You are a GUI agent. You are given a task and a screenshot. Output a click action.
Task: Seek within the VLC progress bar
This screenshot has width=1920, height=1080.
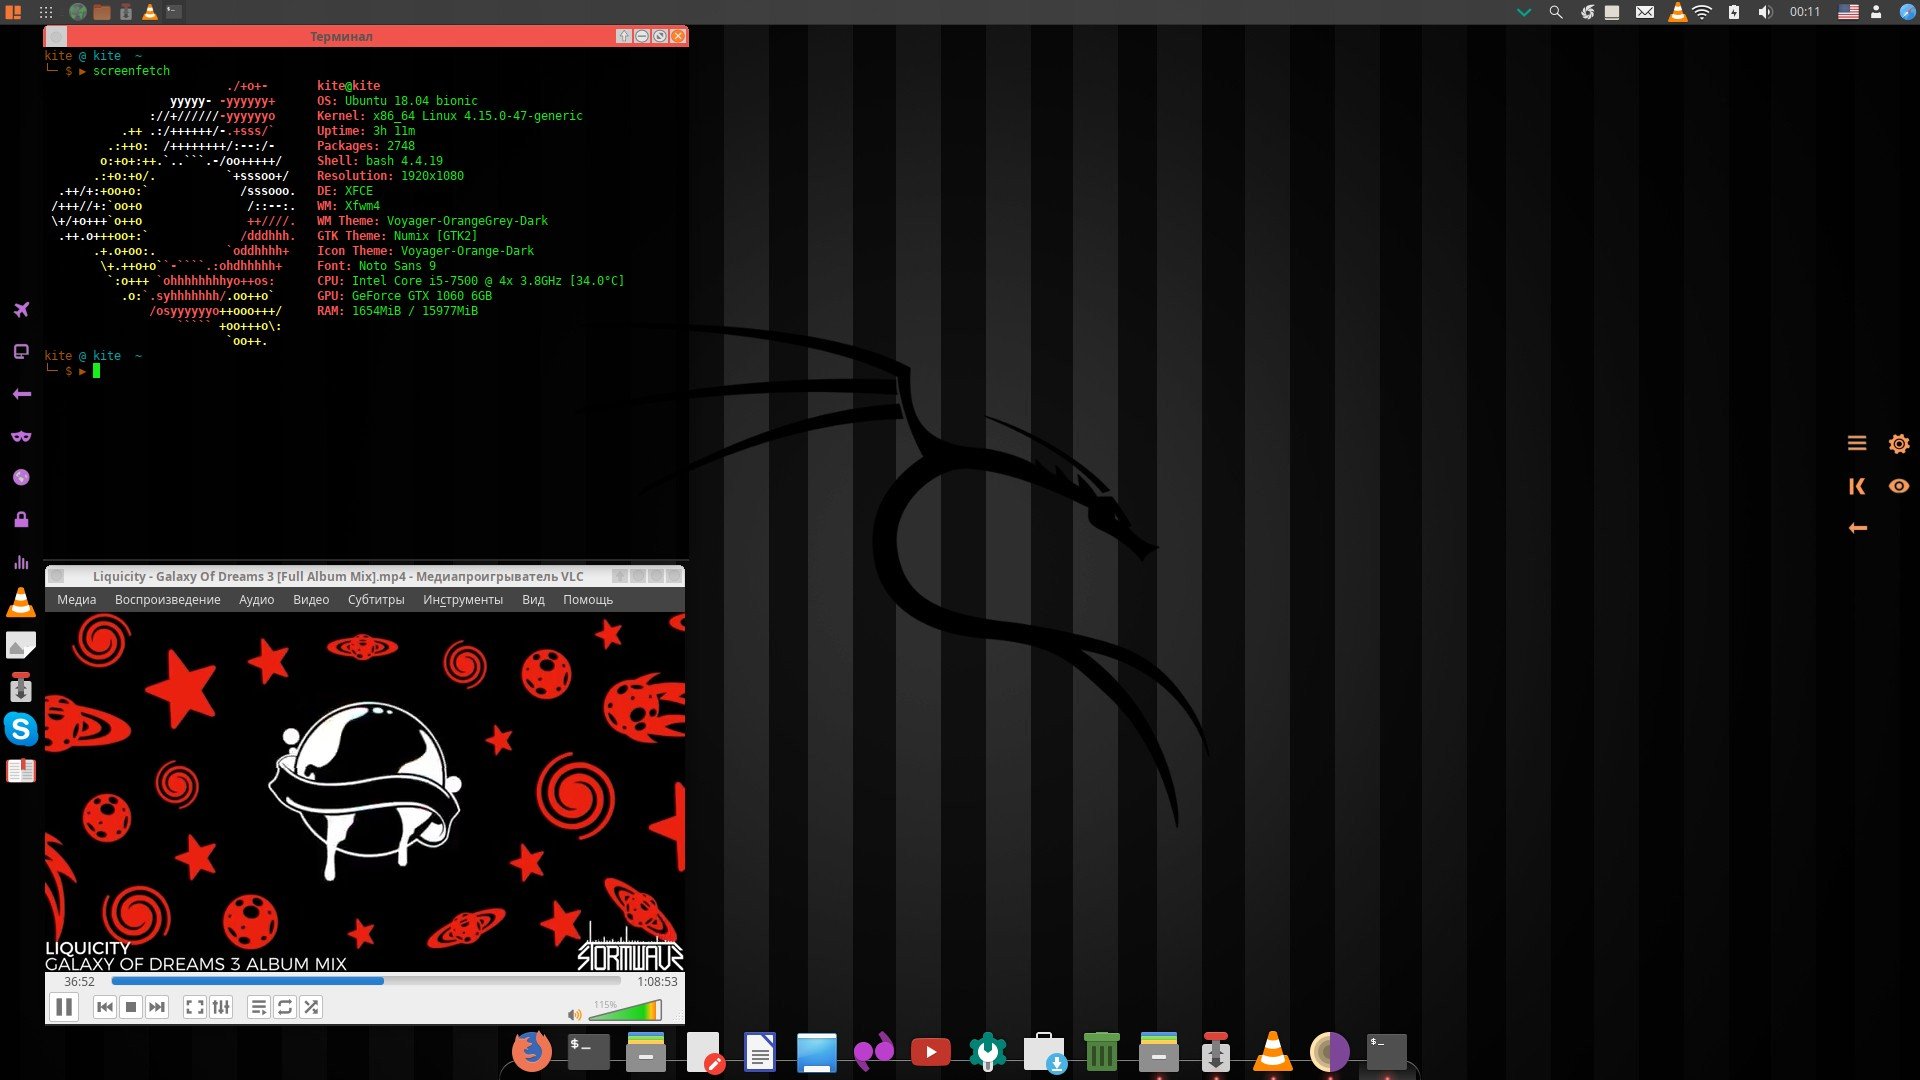(365, 981)
